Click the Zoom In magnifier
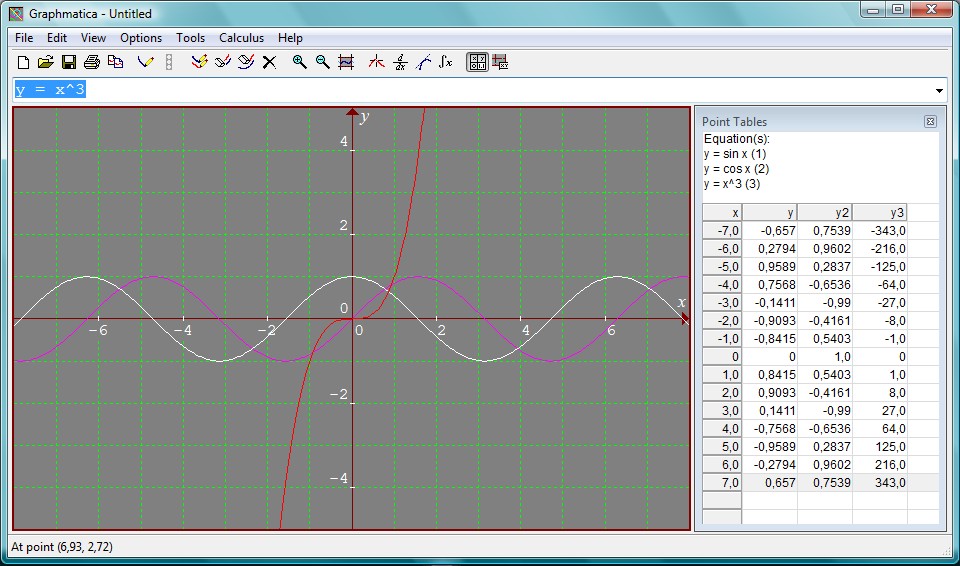960x566 pixels. coord(299,62)
